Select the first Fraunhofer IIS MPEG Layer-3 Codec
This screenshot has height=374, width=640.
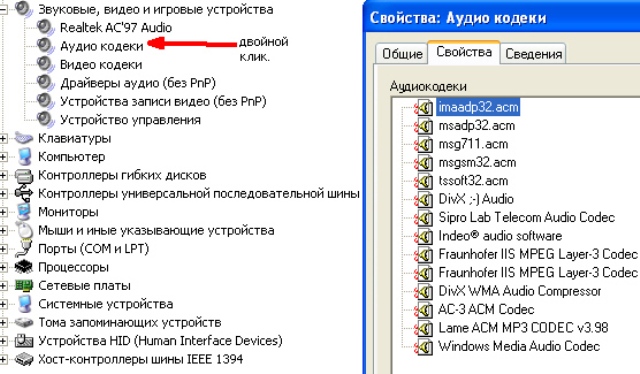[x=538, y=254]
